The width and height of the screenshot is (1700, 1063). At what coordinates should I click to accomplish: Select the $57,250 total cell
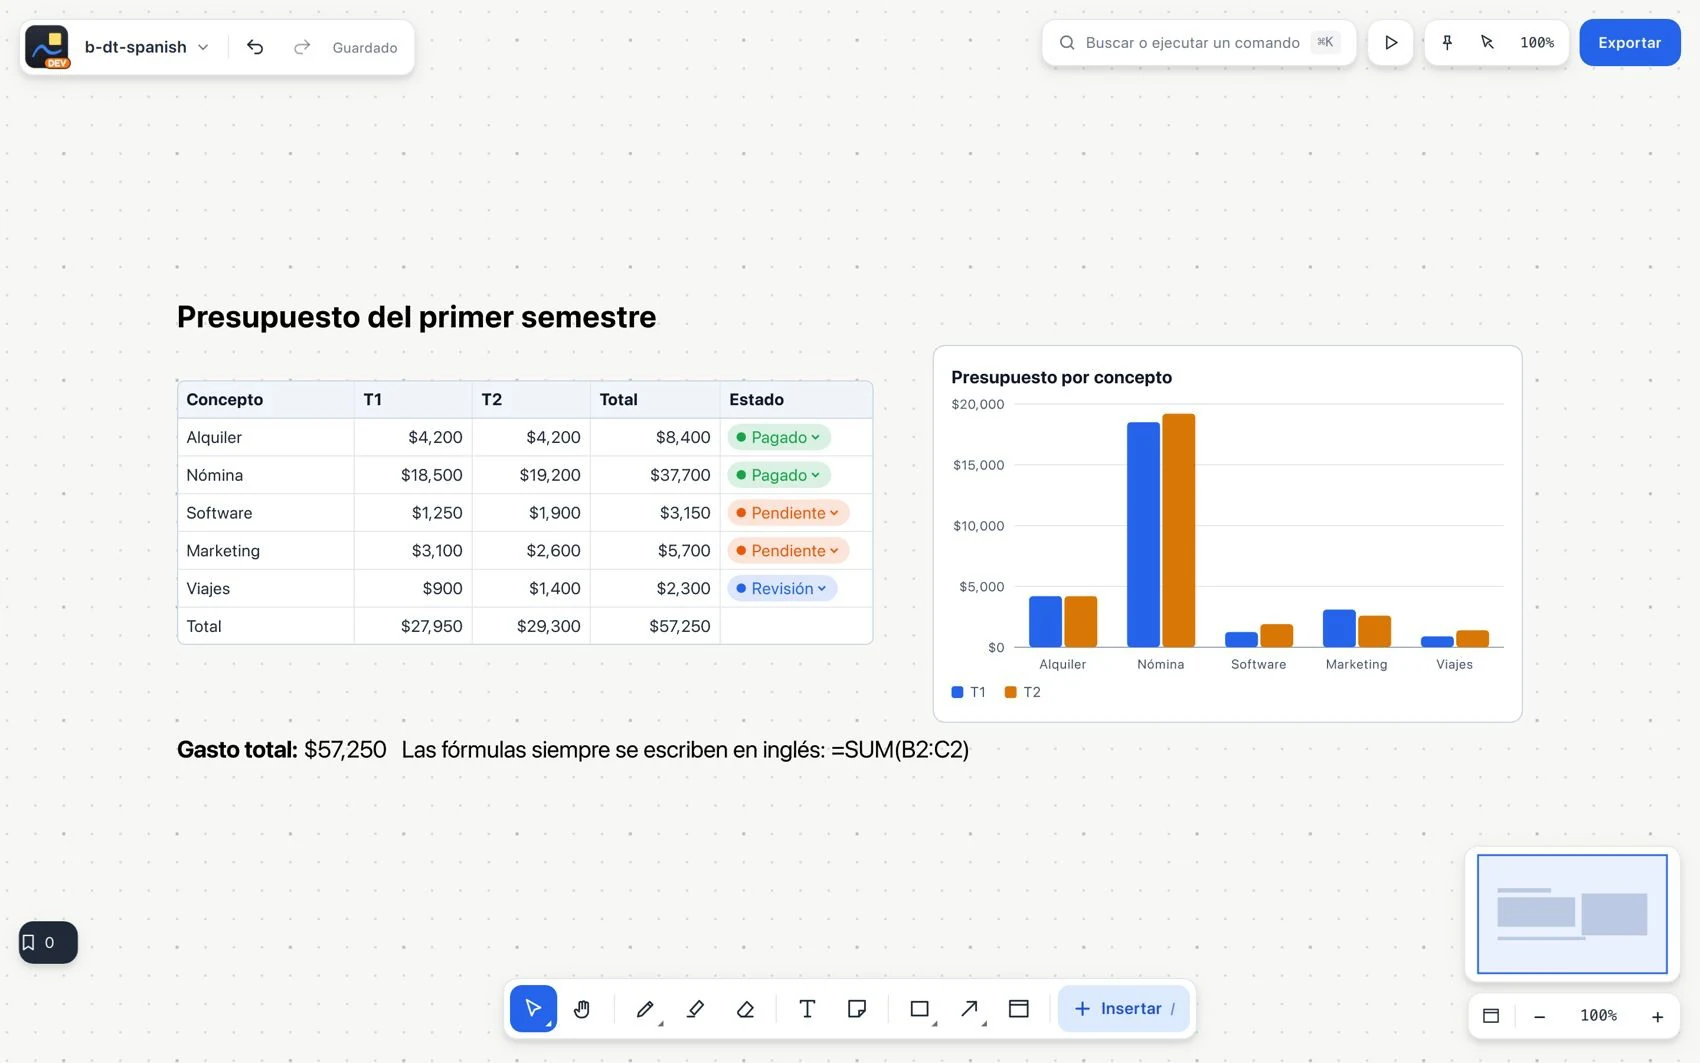[x=655, y=627]
